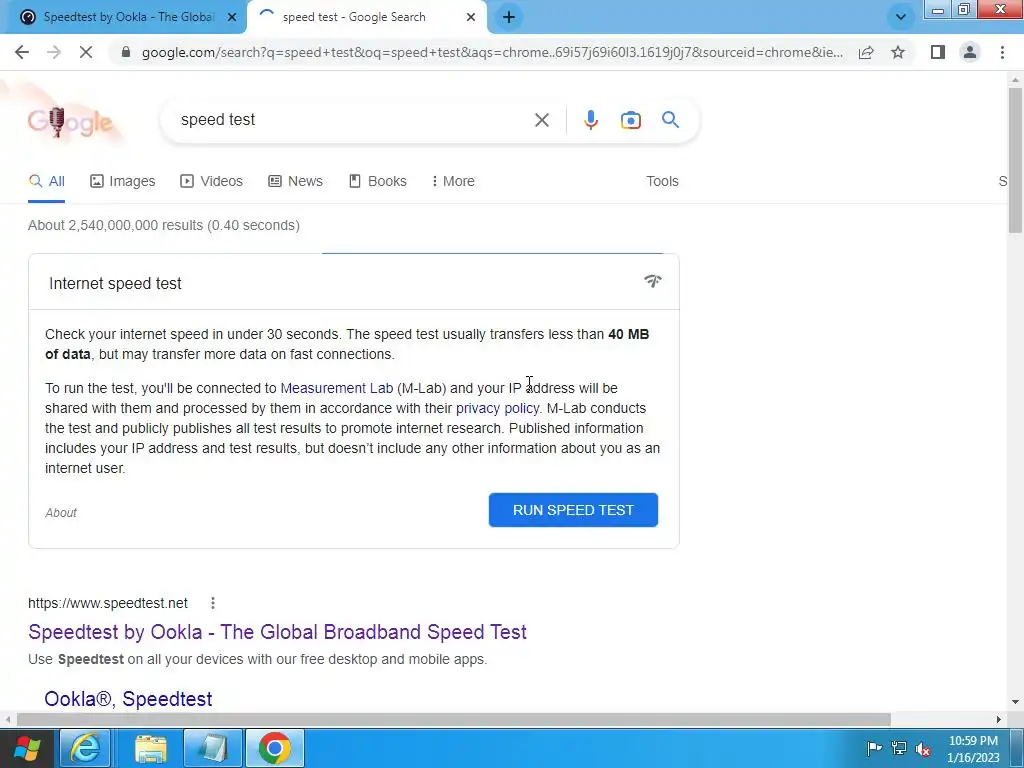Stop loading the page
The image size is (1024, 768).
point(86,52)
